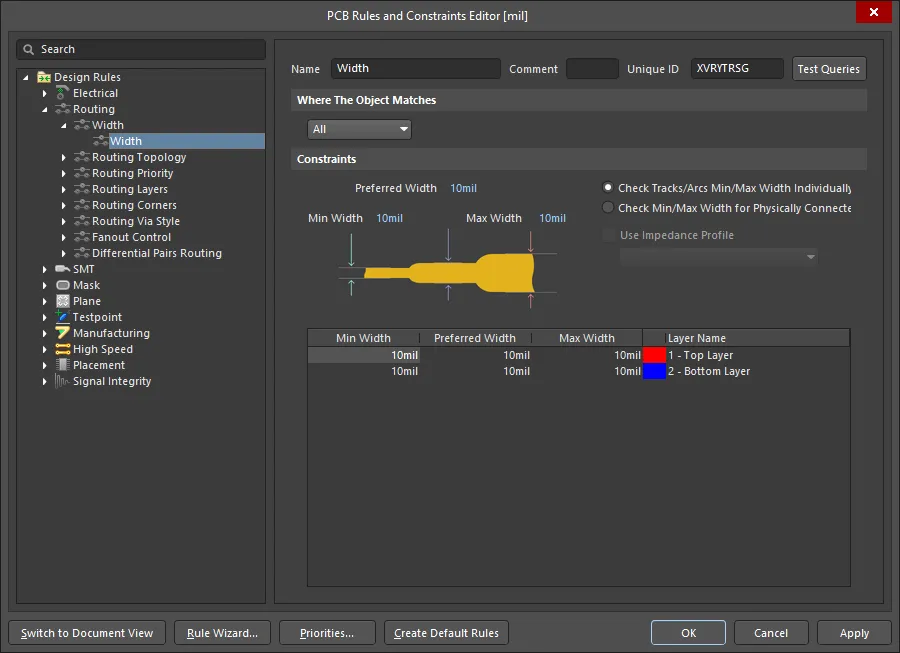Click the search magnifier icon
This screenshot has height=653, width=900.
[28, 49]
